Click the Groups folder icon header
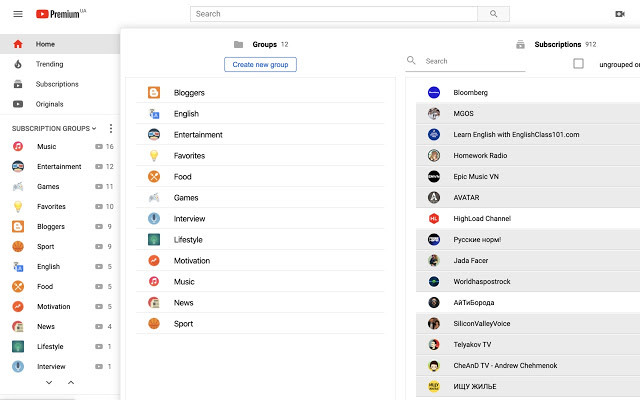This screenshot has width=640, height=400. pos(238,44)
